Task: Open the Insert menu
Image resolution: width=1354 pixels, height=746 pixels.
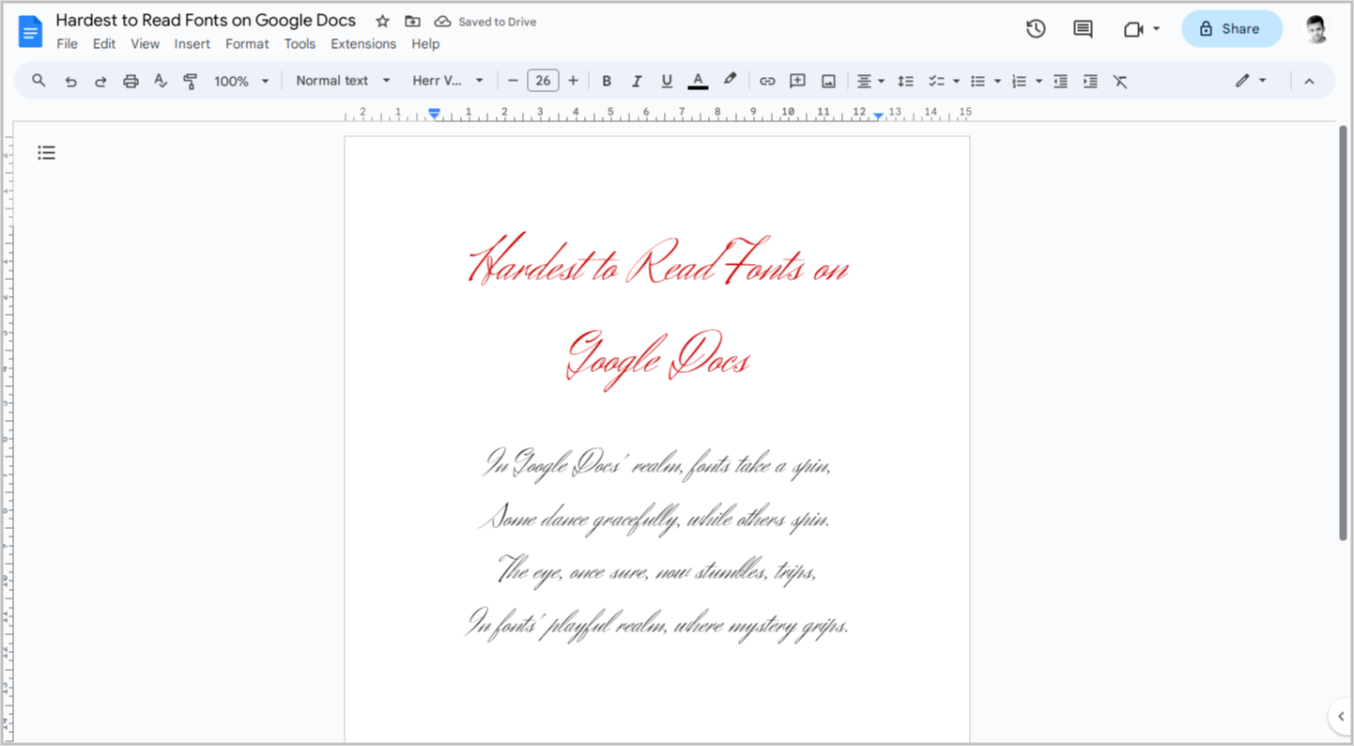Action: click(x=192, y=44)
